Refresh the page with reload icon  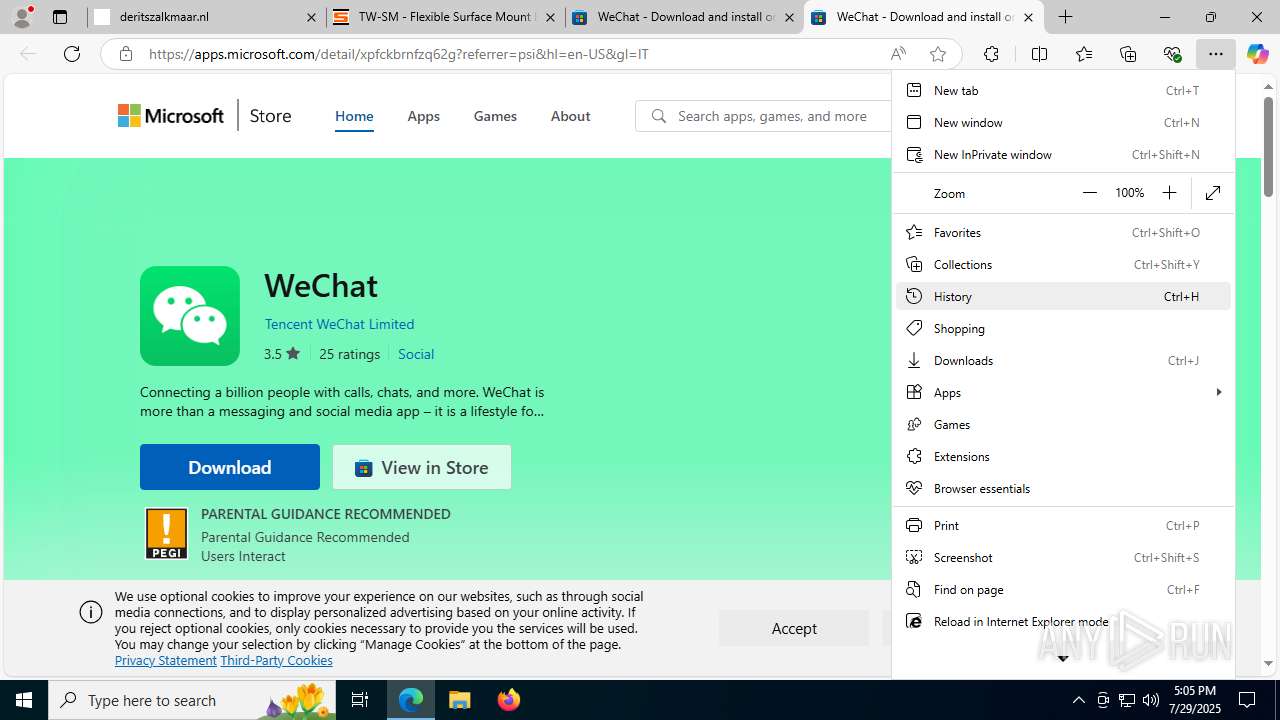pyautogui.click(x=72, y=54)
